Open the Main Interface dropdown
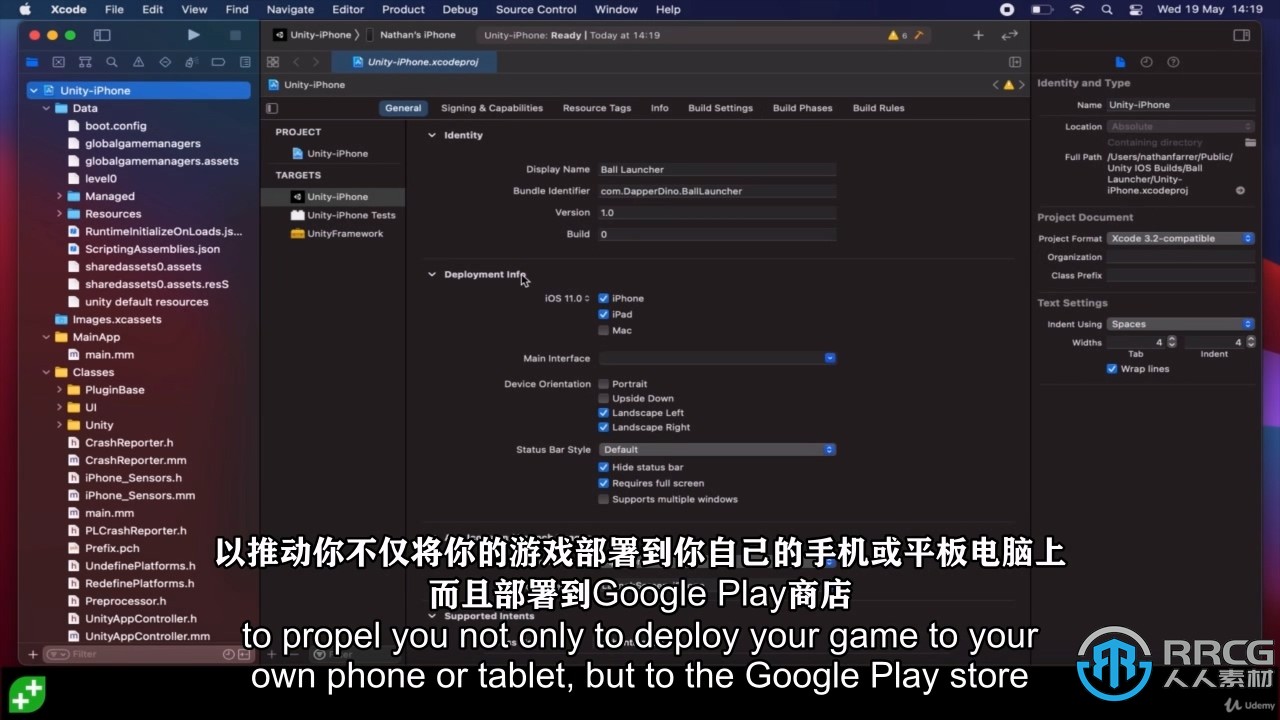 717,358
